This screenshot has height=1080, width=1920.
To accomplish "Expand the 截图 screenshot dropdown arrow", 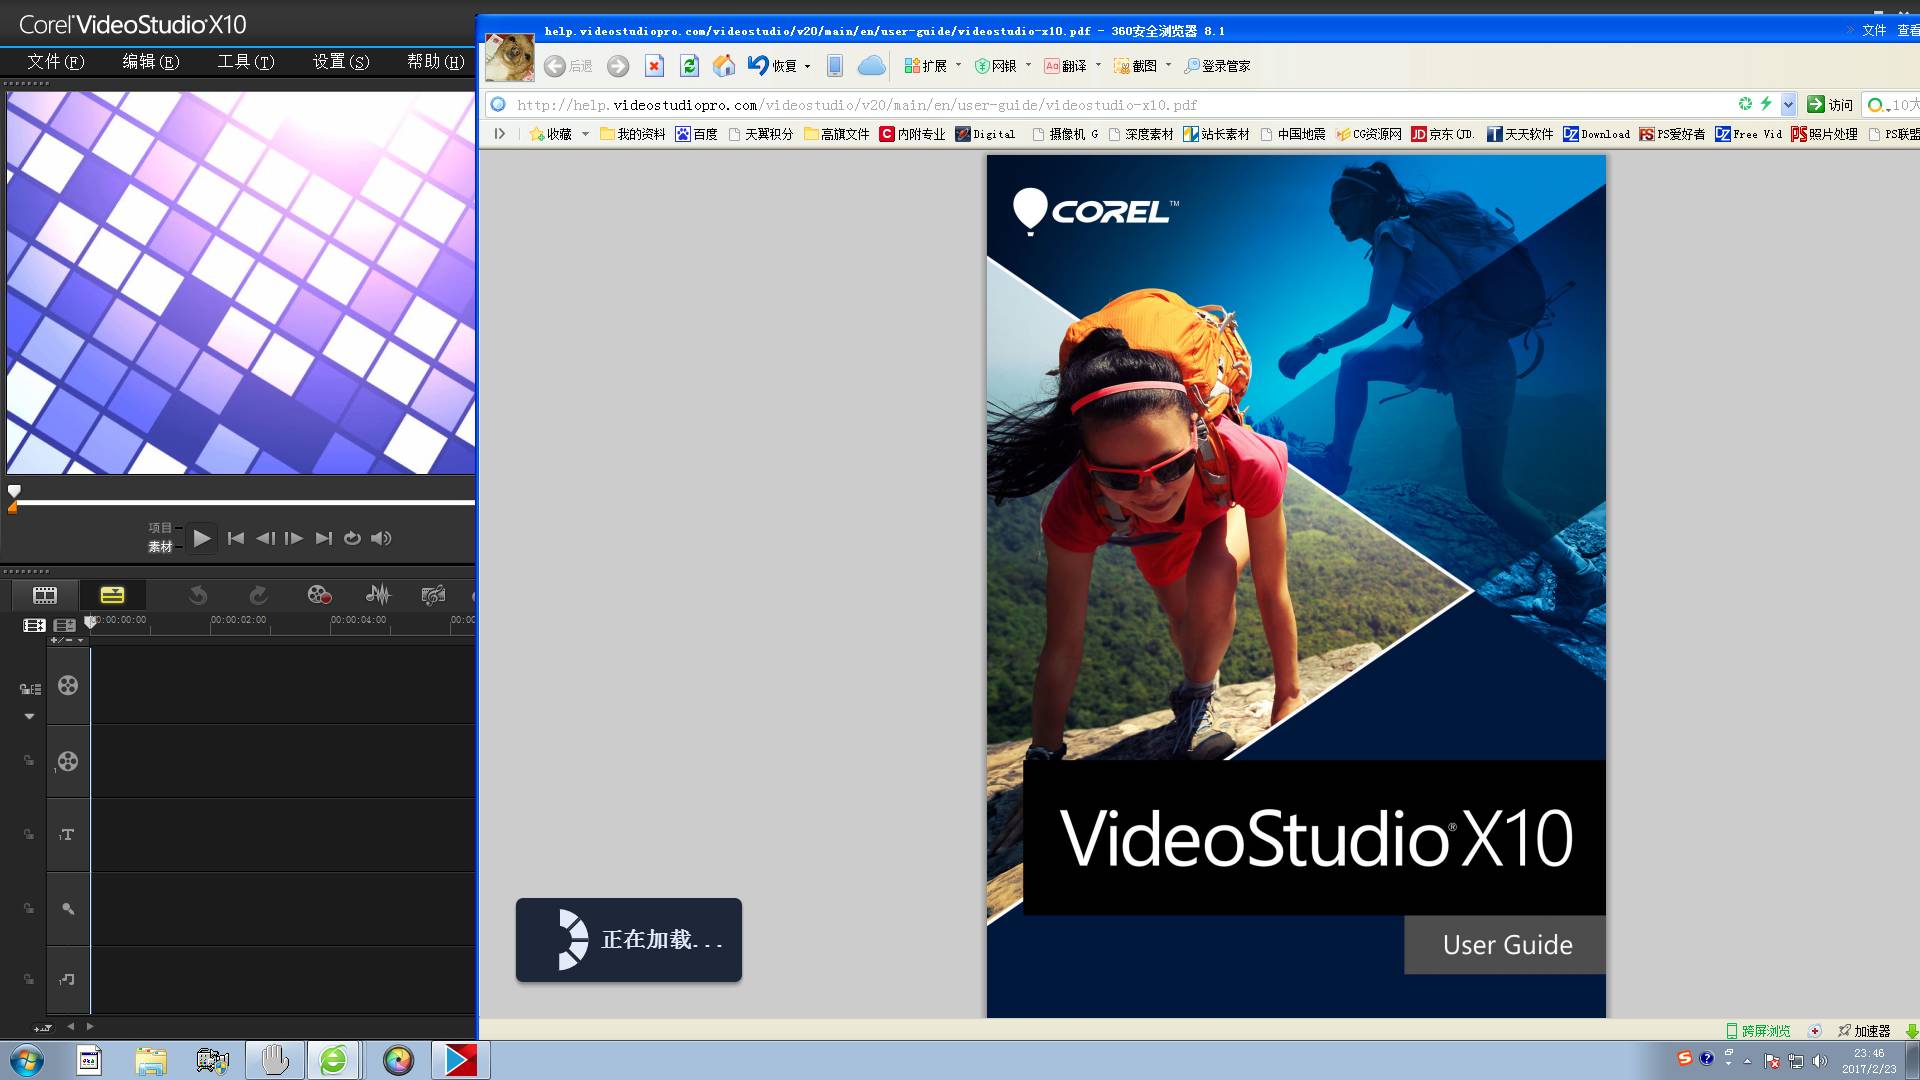I will point(1168,65).
